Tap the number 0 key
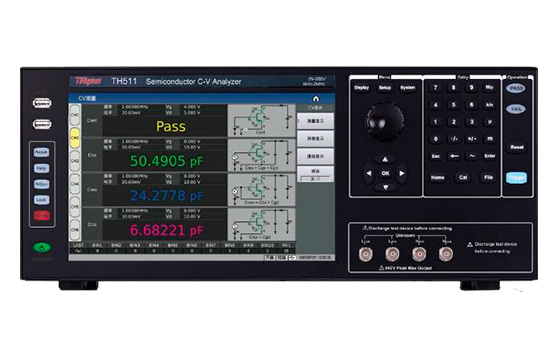560x360 pixels. pos(435,139)
